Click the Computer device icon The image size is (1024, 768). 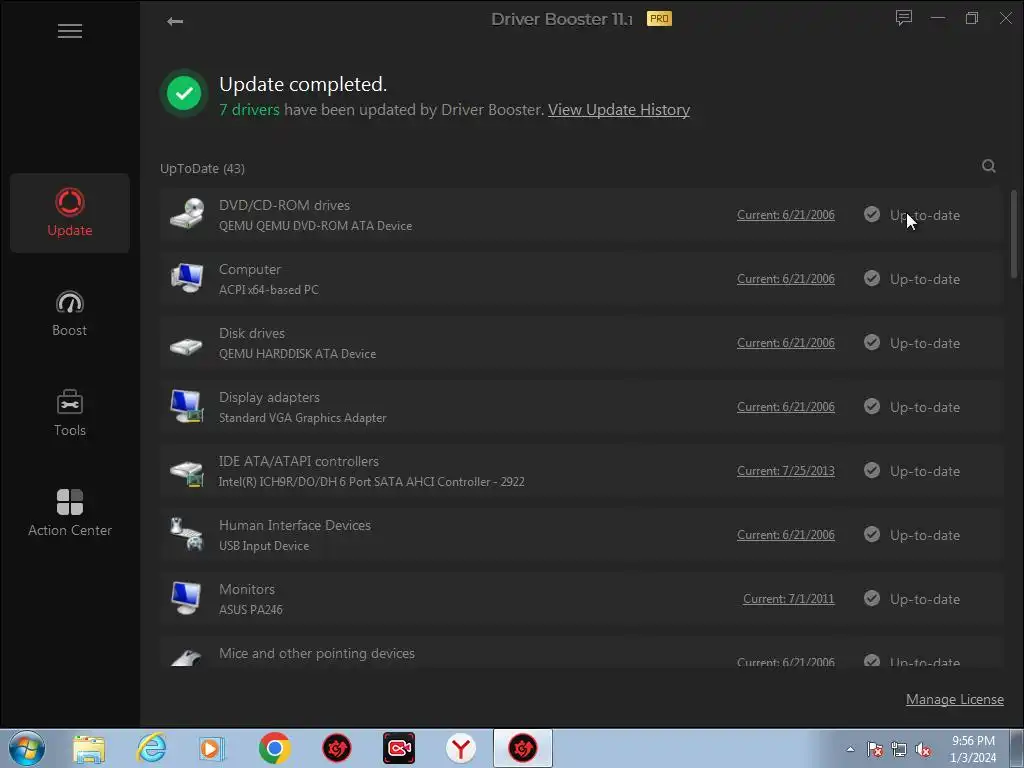click(x=187, y=278)
